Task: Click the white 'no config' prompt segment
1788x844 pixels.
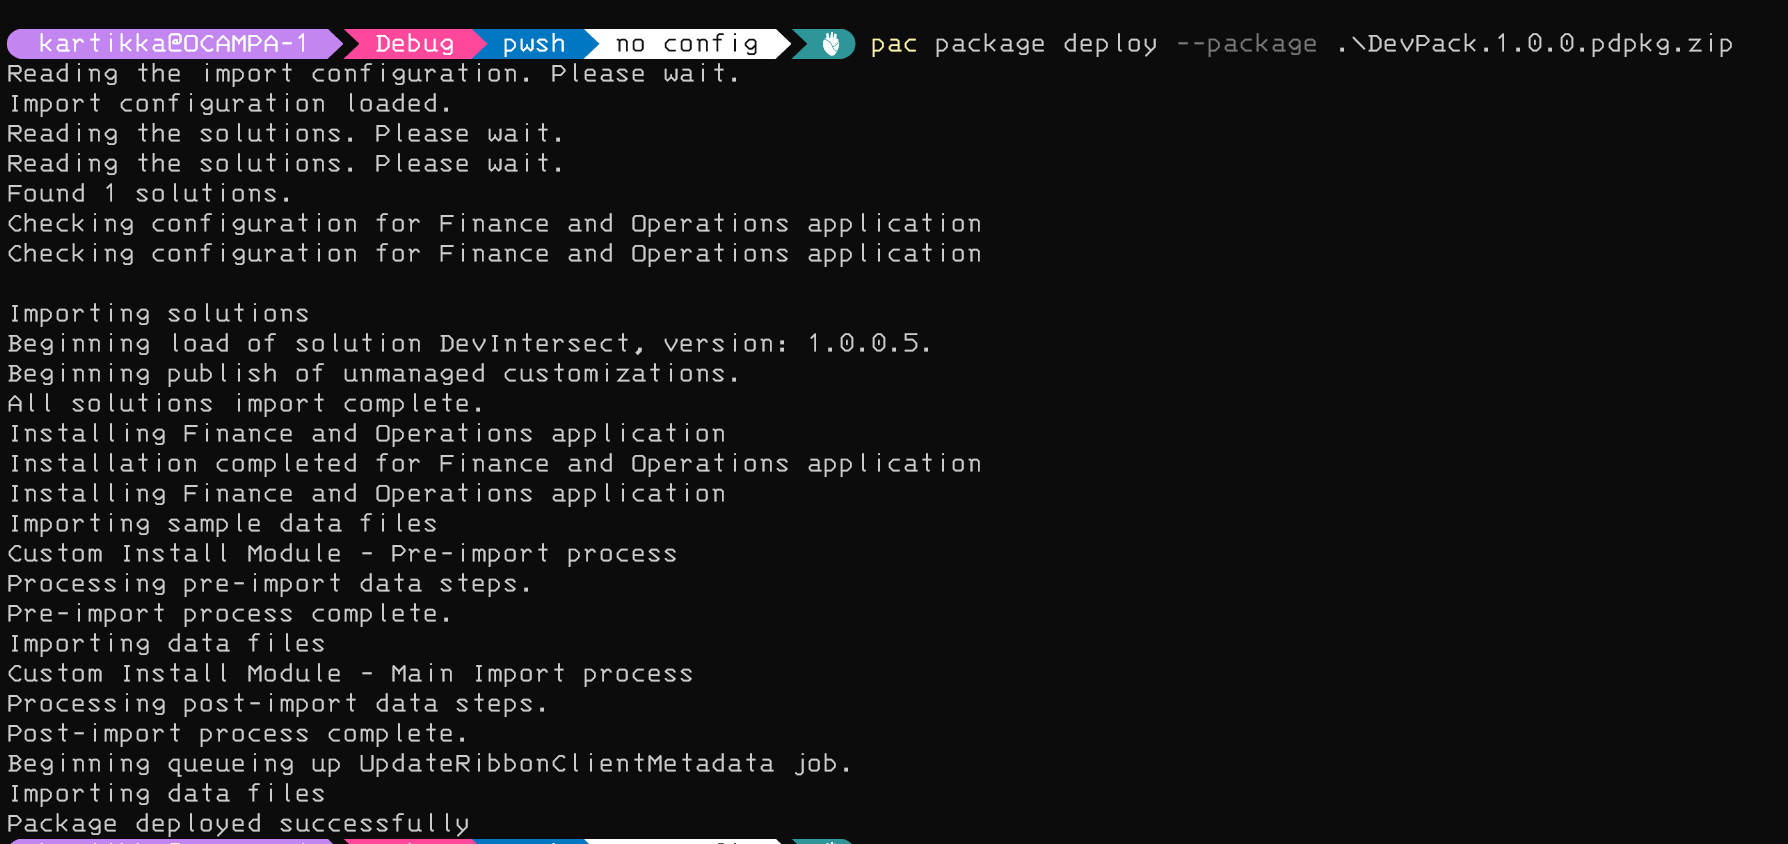Action: pos(686,44)
